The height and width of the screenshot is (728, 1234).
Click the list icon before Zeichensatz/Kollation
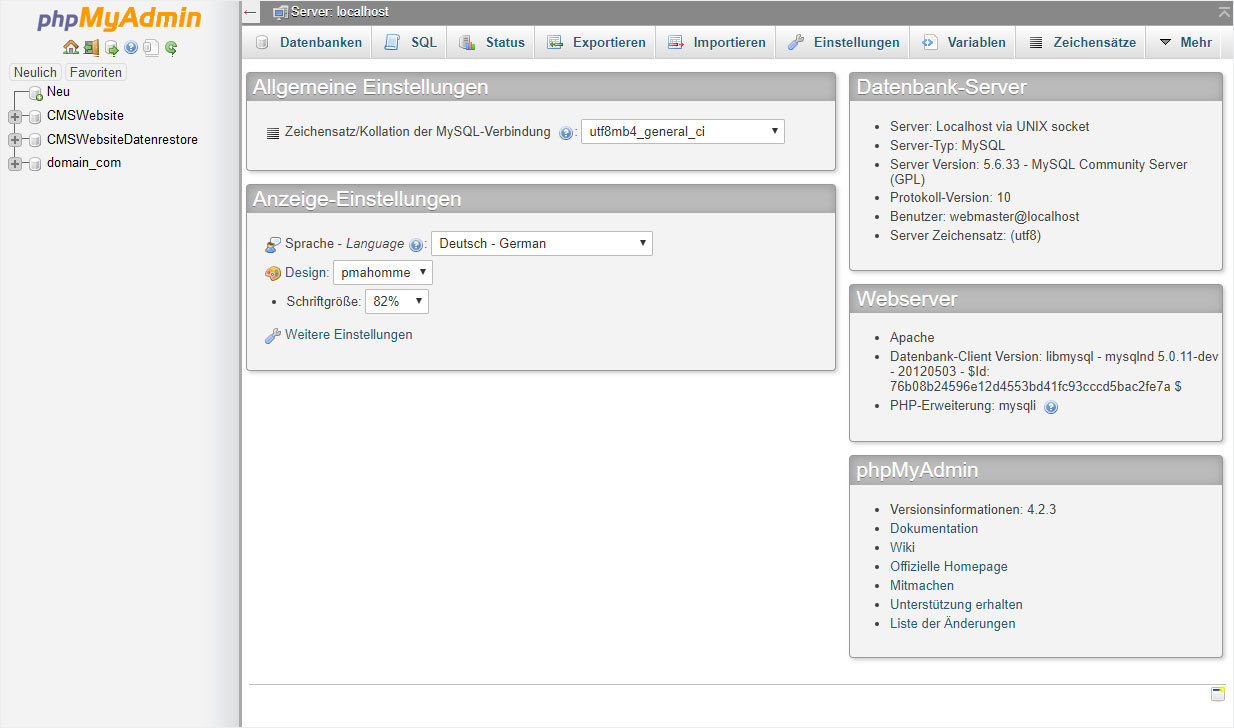pos(274,132)
